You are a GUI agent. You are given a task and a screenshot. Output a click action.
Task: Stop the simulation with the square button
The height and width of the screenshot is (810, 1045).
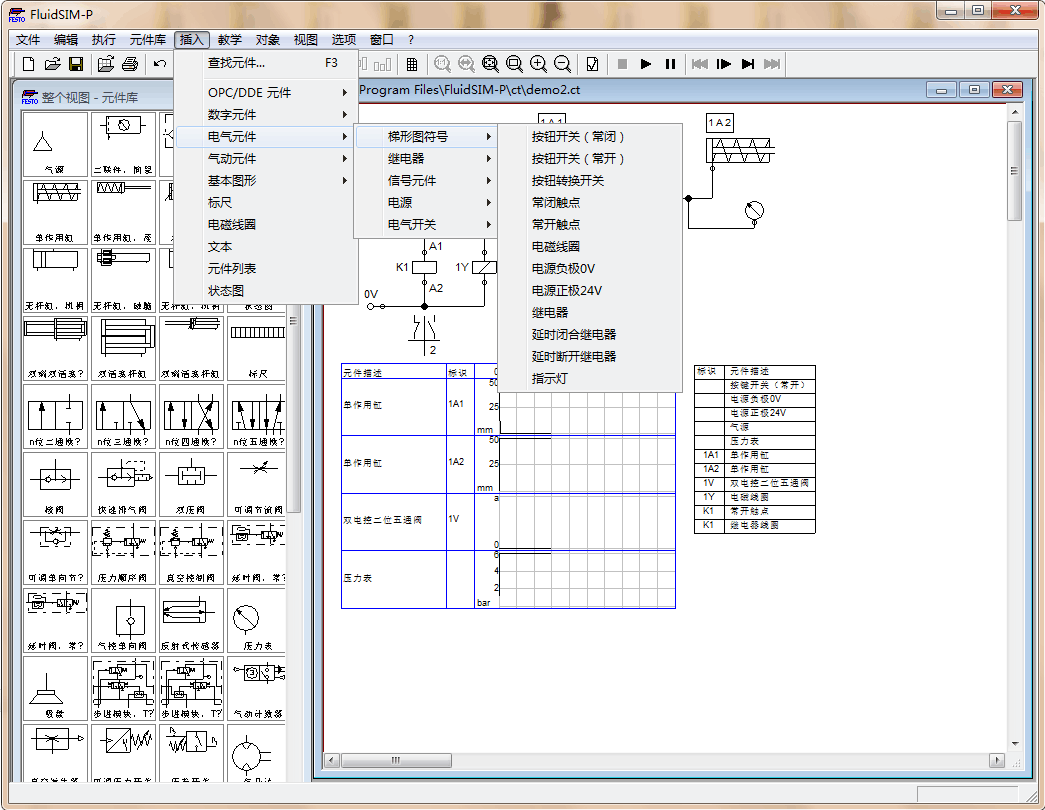pos(622,64)
